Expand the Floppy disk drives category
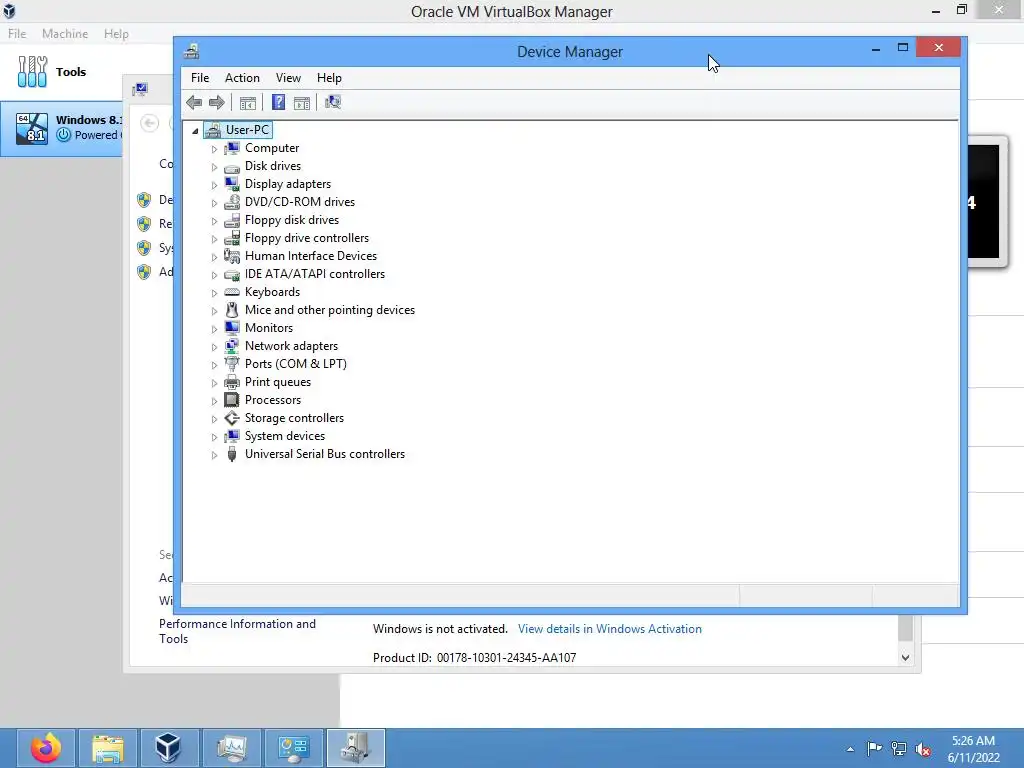 (214, 221)
